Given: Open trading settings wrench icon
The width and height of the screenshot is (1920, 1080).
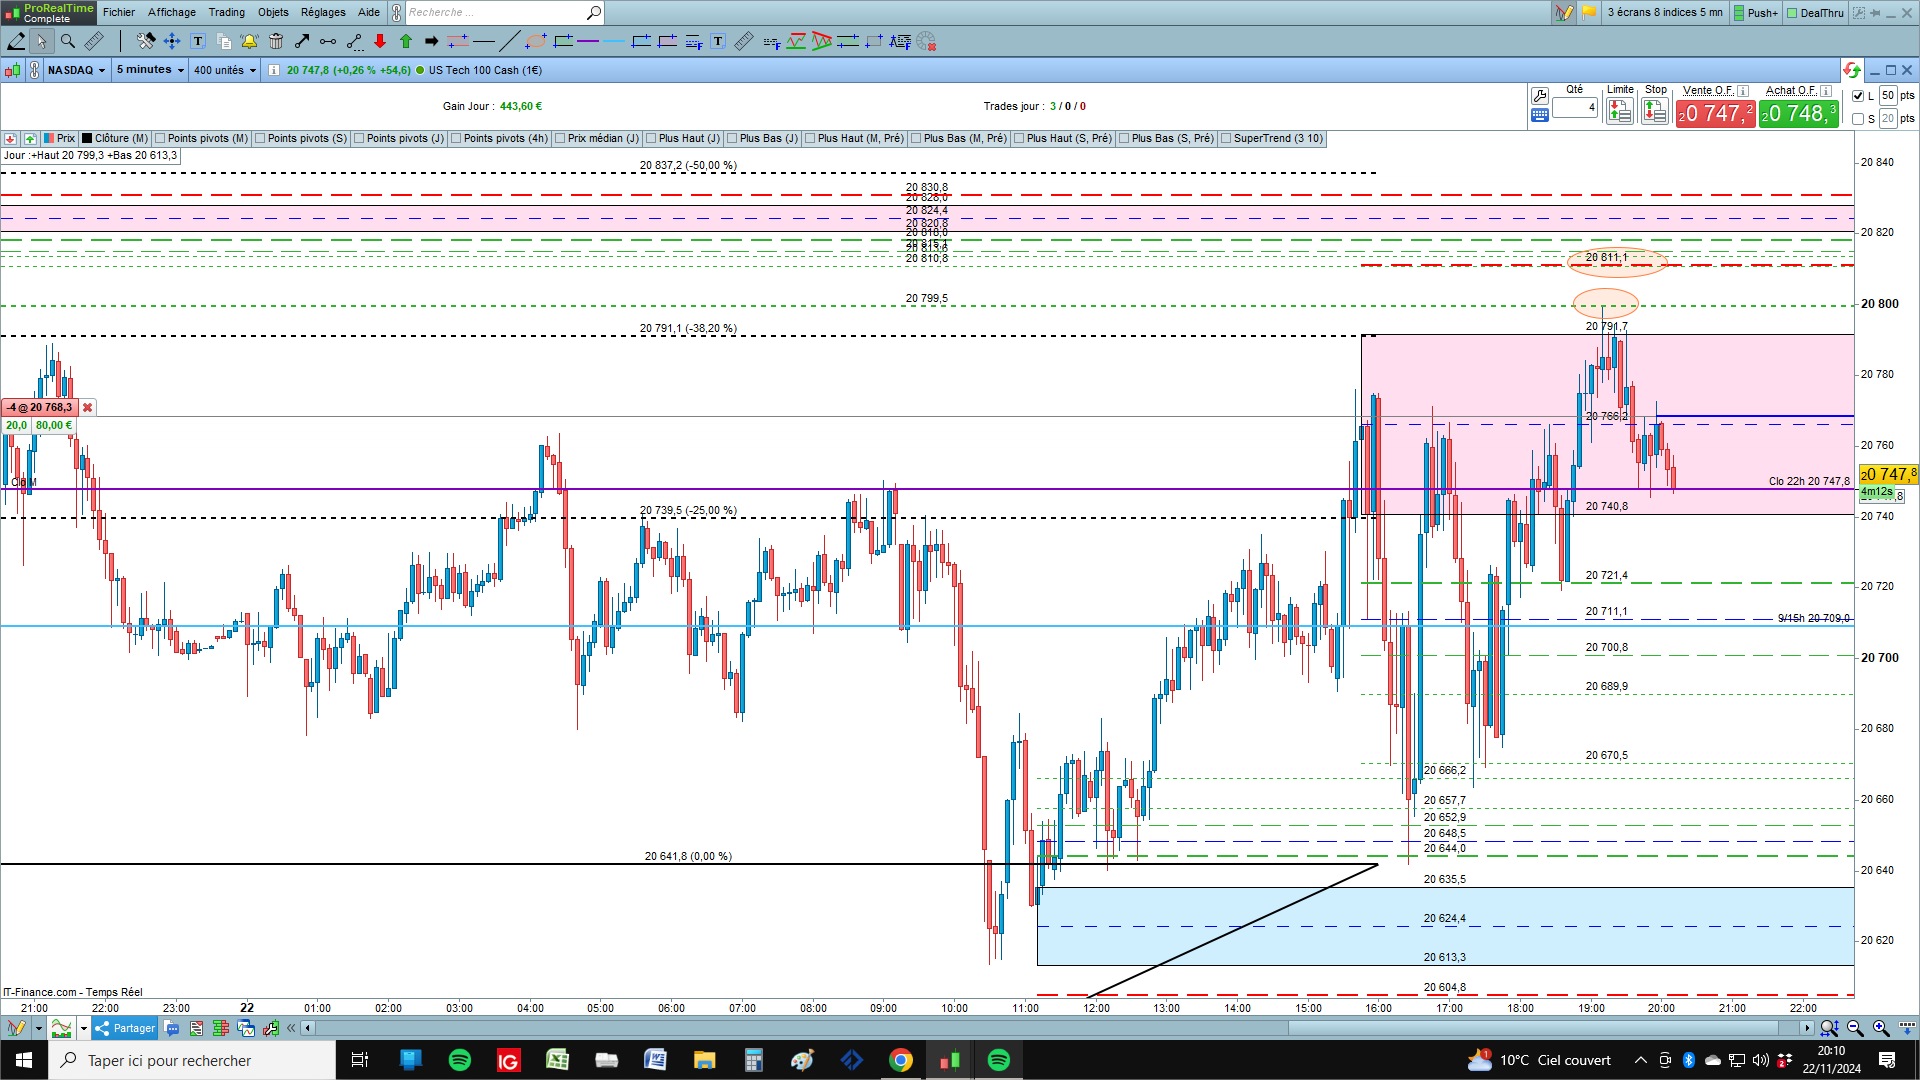Looking at the screenshot, I should [1540, 96].
